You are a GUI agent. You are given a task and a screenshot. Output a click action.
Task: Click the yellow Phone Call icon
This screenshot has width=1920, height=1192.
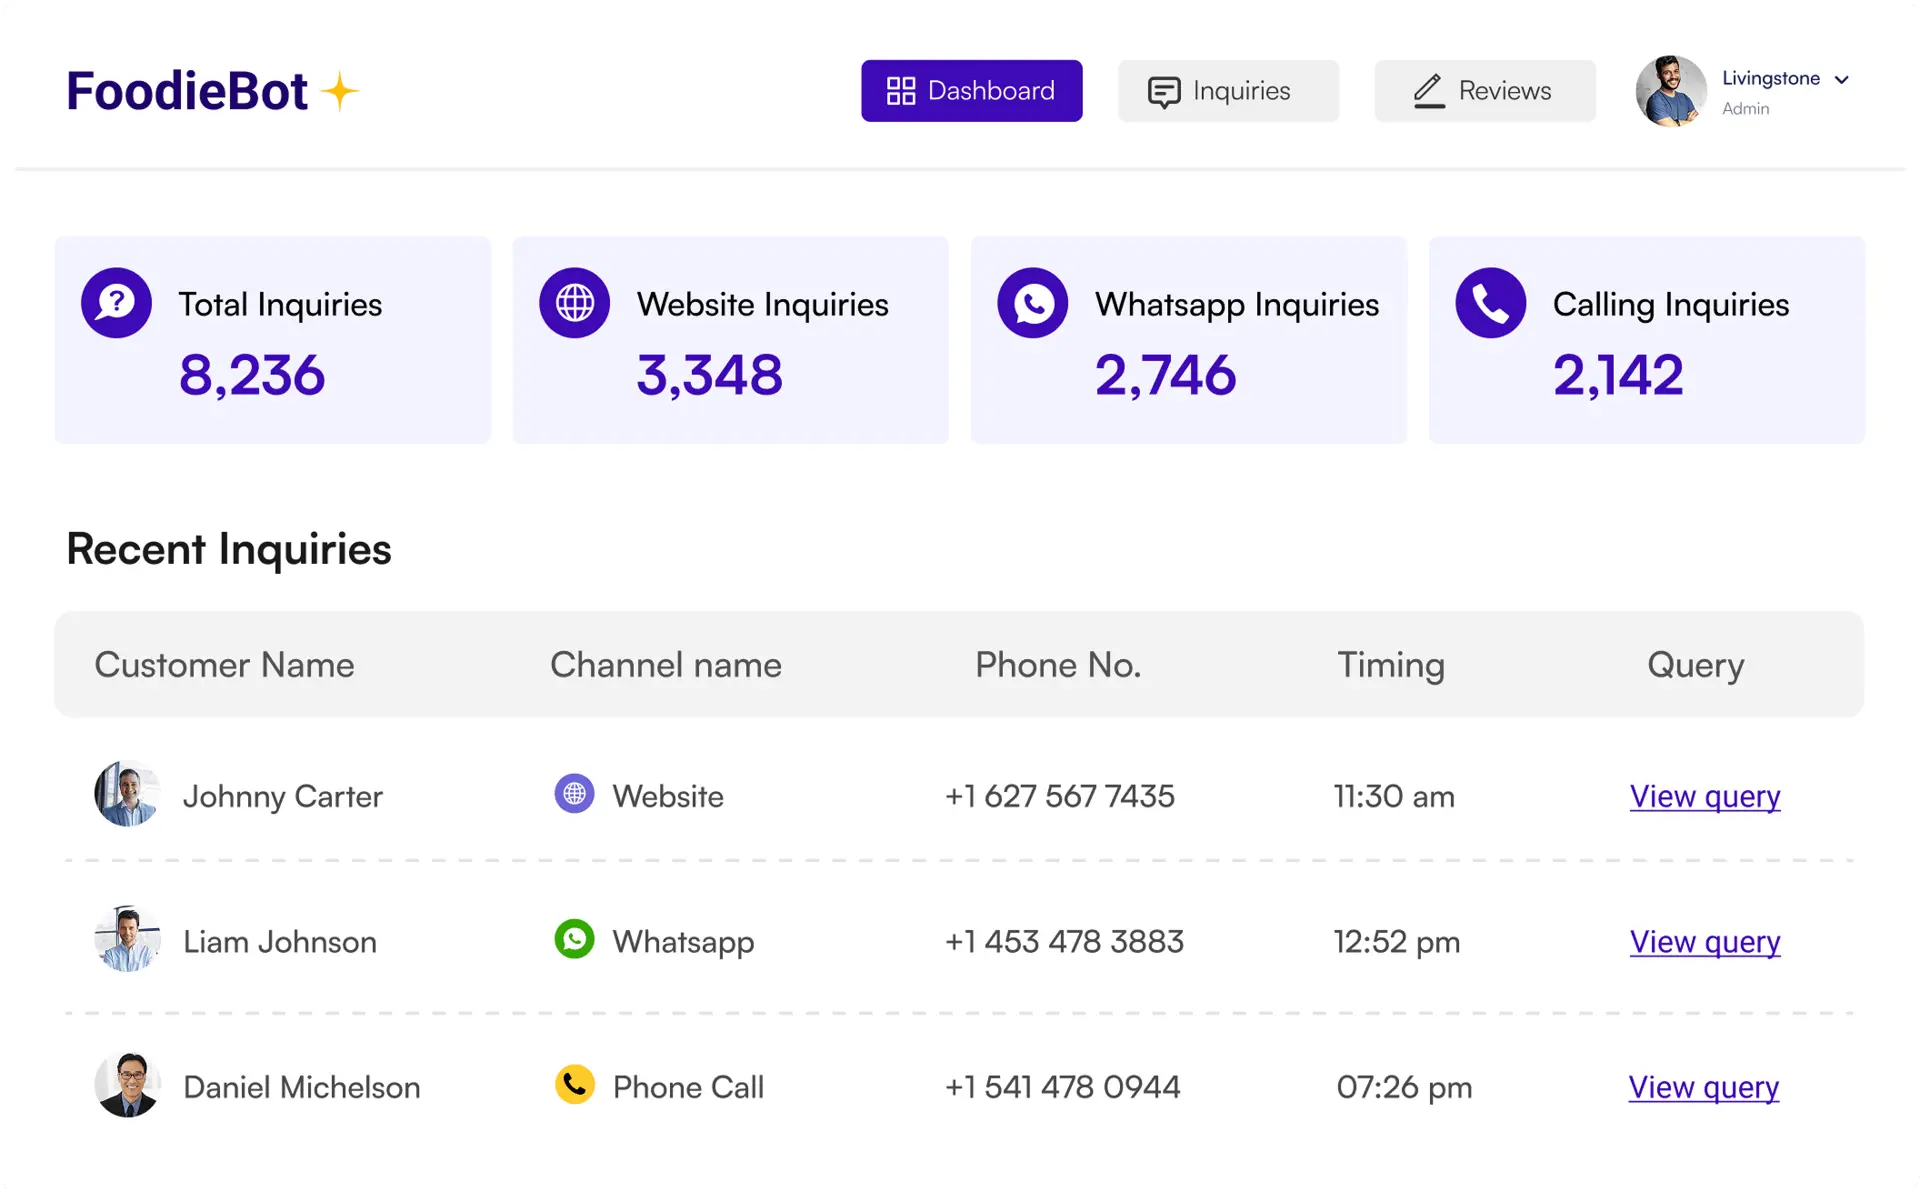[574, 1085]
